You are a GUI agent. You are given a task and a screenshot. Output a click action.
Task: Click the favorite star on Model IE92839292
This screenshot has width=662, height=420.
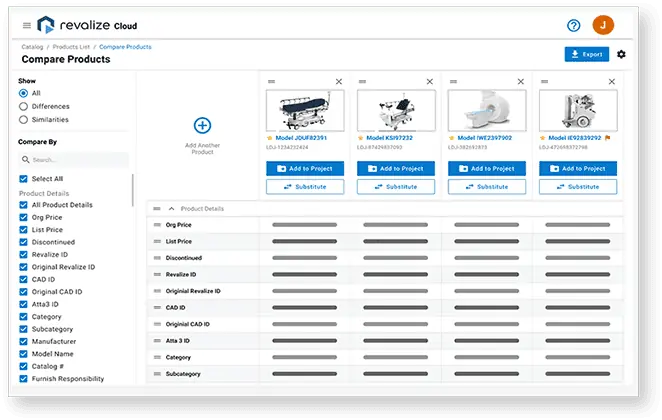coord(543,138)
